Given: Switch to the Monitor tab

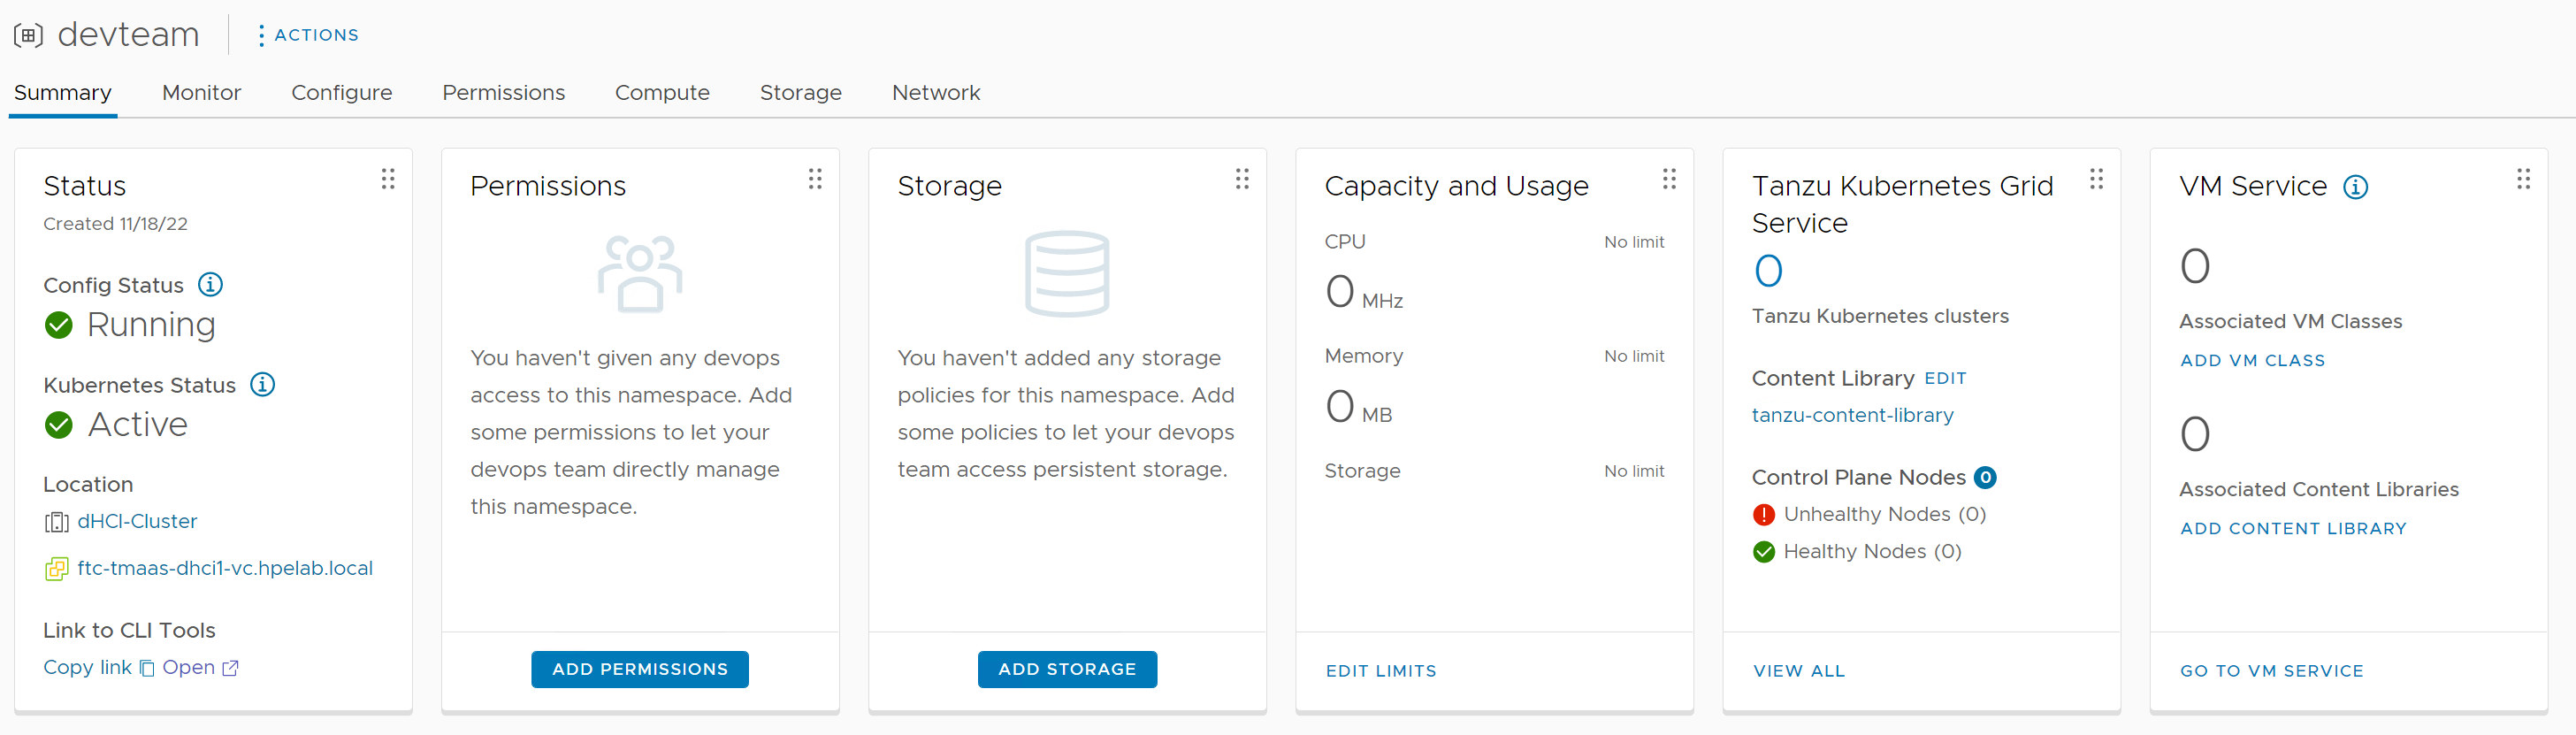Looking at the screenshot, I should click(201, 93).
